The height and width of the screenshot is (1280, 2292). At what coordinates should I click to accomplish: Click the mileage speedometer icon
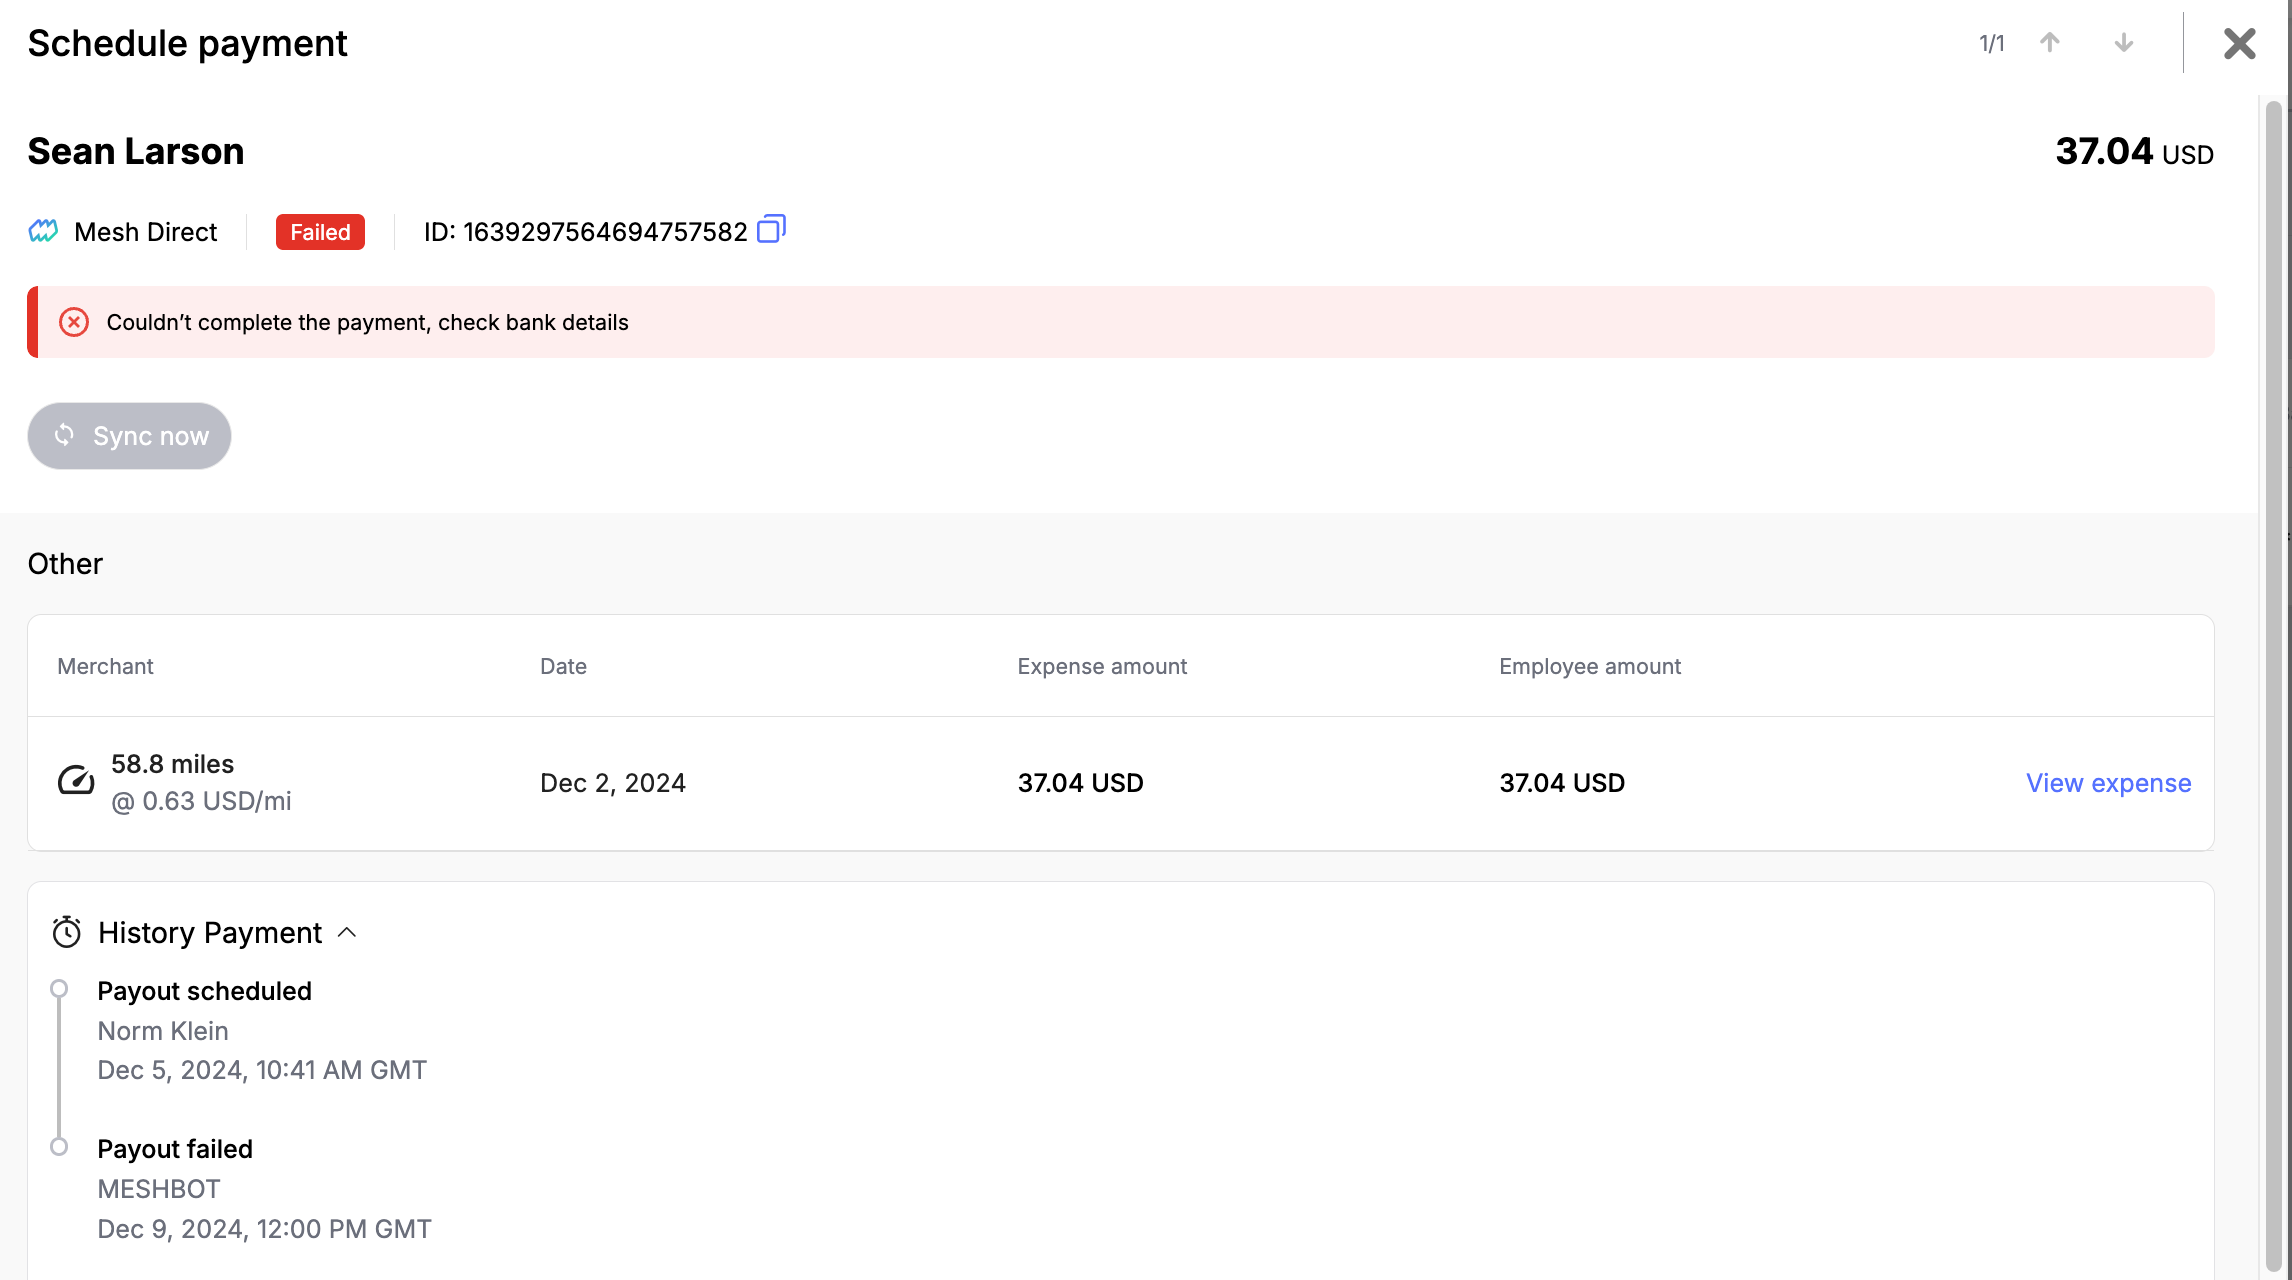(76, 781)
